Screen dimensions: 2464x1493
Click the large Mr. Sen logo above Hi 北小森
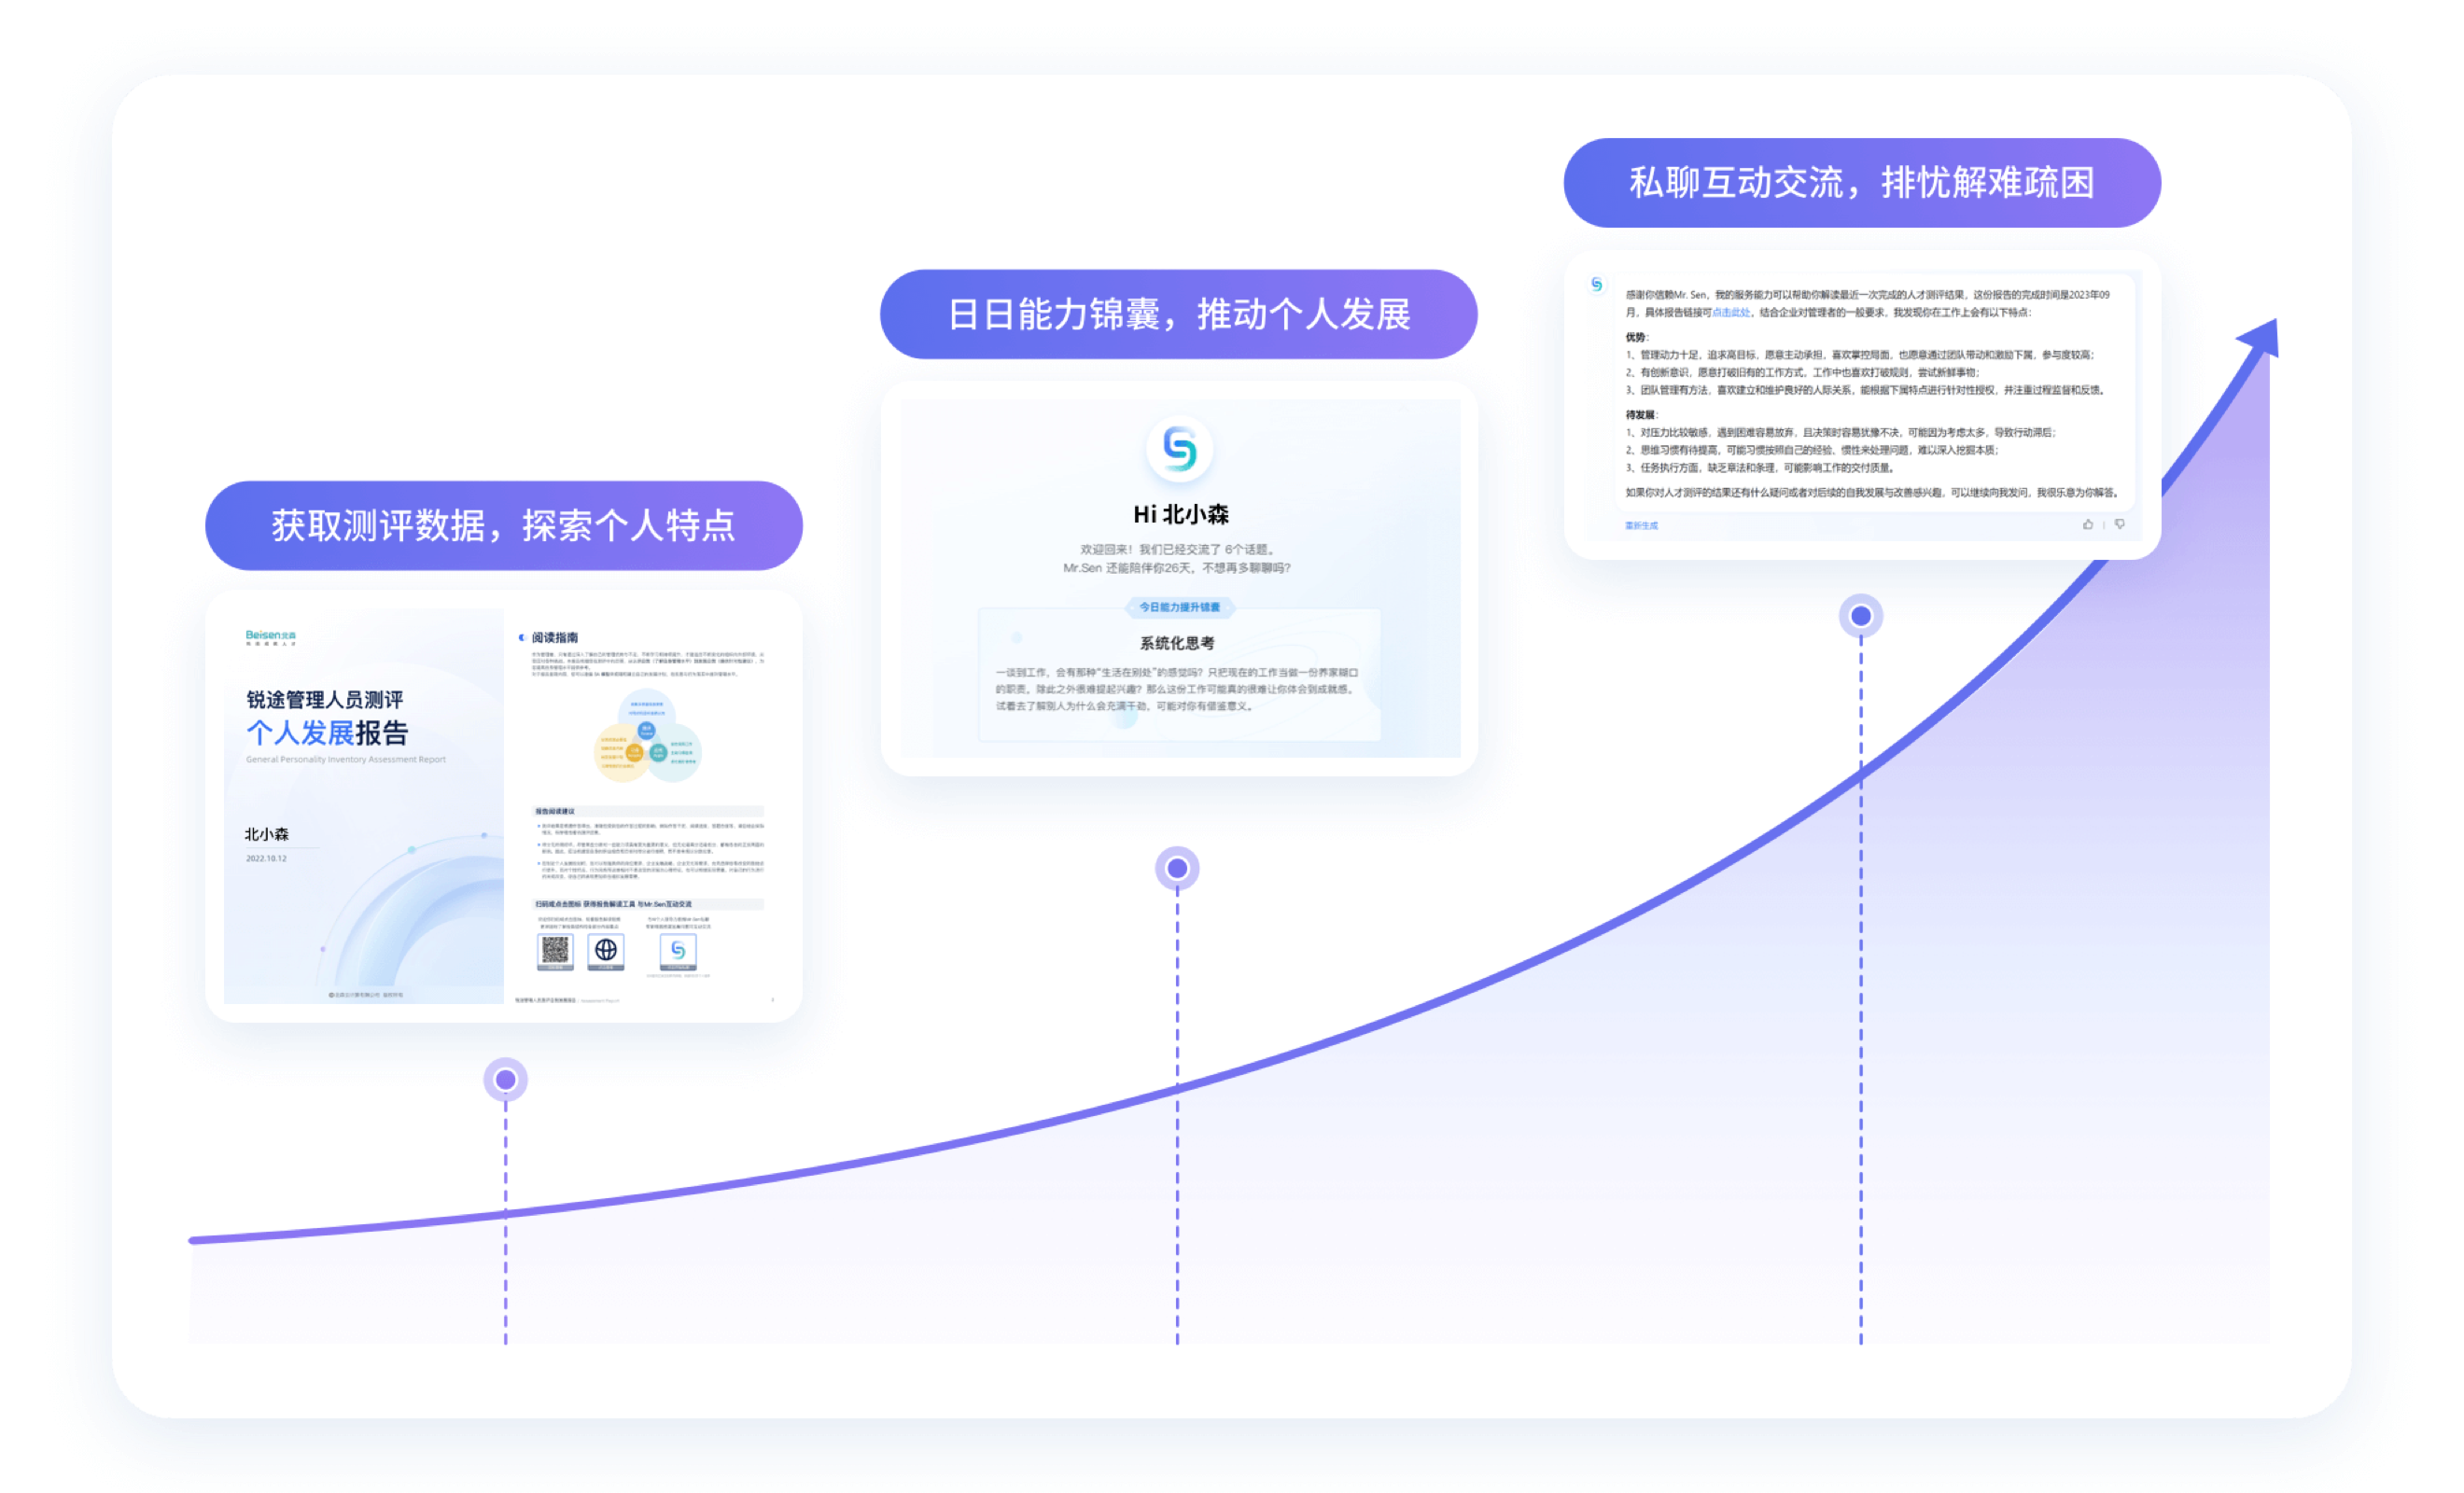(1179, 449)
